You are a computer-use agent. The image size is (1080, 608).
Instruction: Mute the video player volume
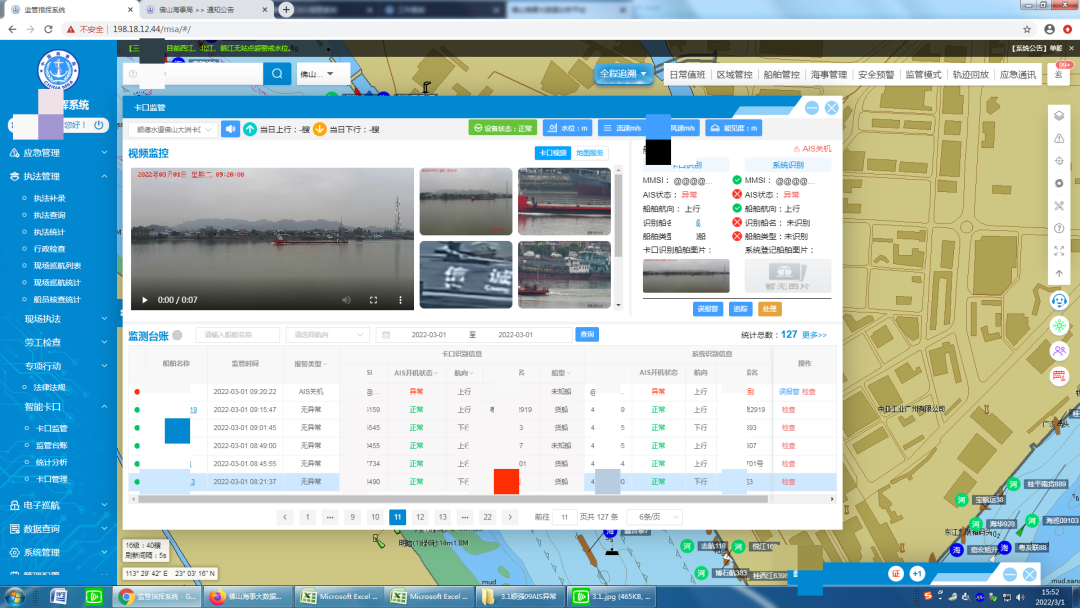[346, 300]
